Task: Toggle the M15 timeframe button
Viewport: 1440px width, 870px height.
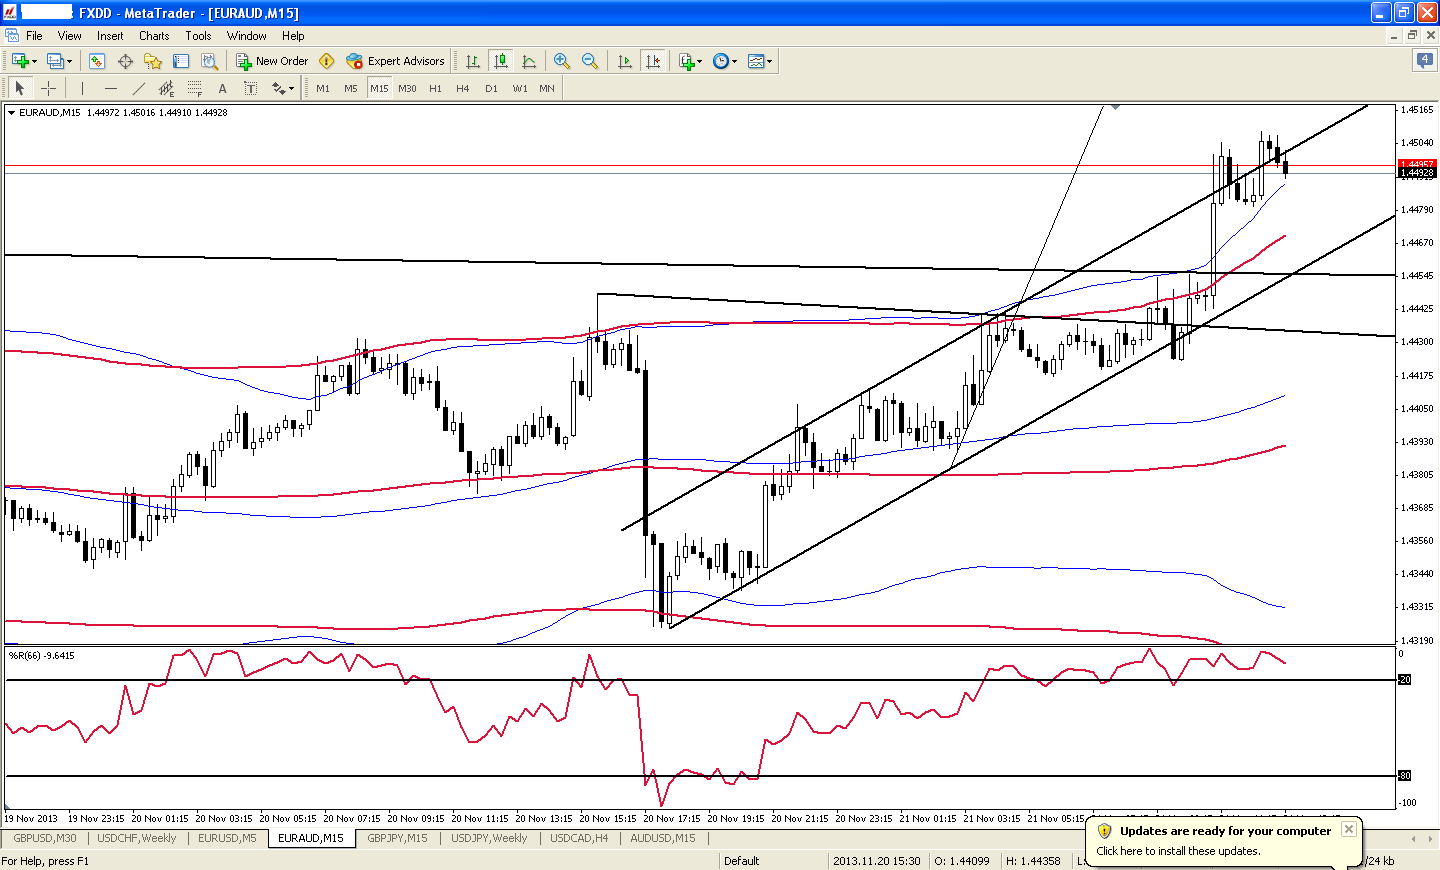Action: pos(379,88)
